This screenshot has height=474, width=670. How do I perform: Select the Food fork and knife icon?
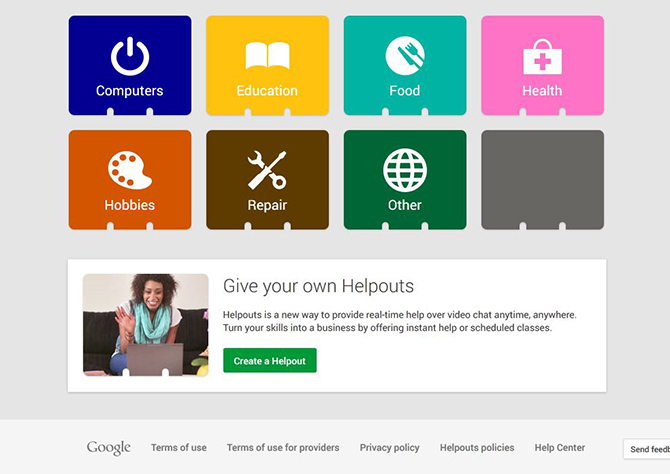point(405,56)
